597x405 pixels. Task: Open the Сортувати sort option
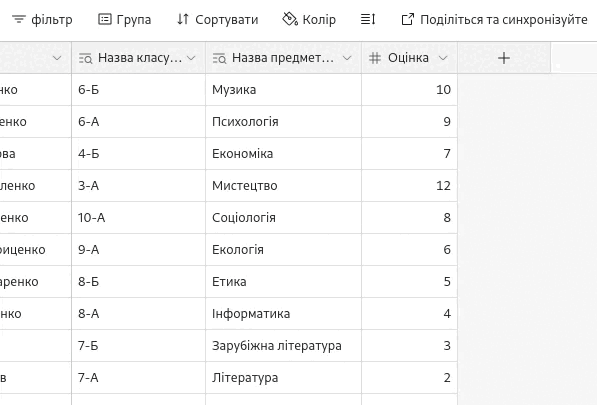217,19
